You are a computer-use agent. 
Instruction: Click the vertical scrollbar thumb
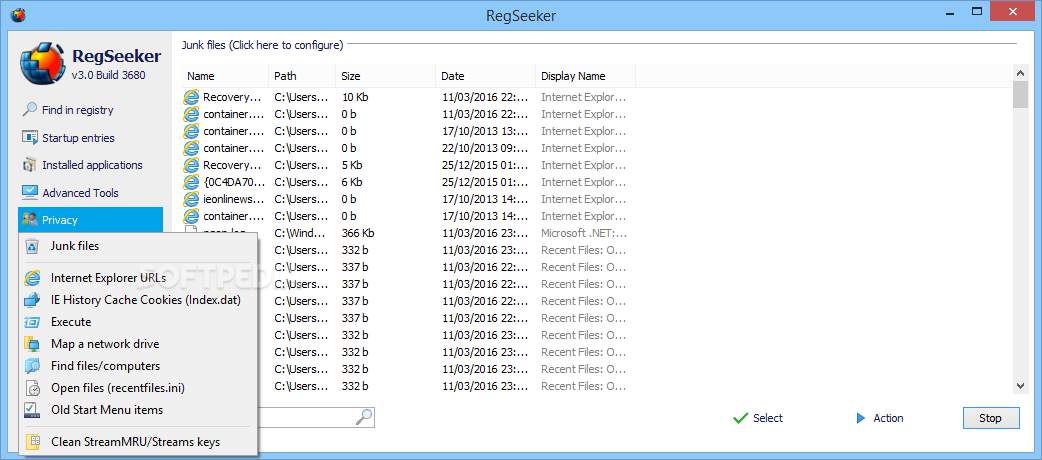(1020, 94)
